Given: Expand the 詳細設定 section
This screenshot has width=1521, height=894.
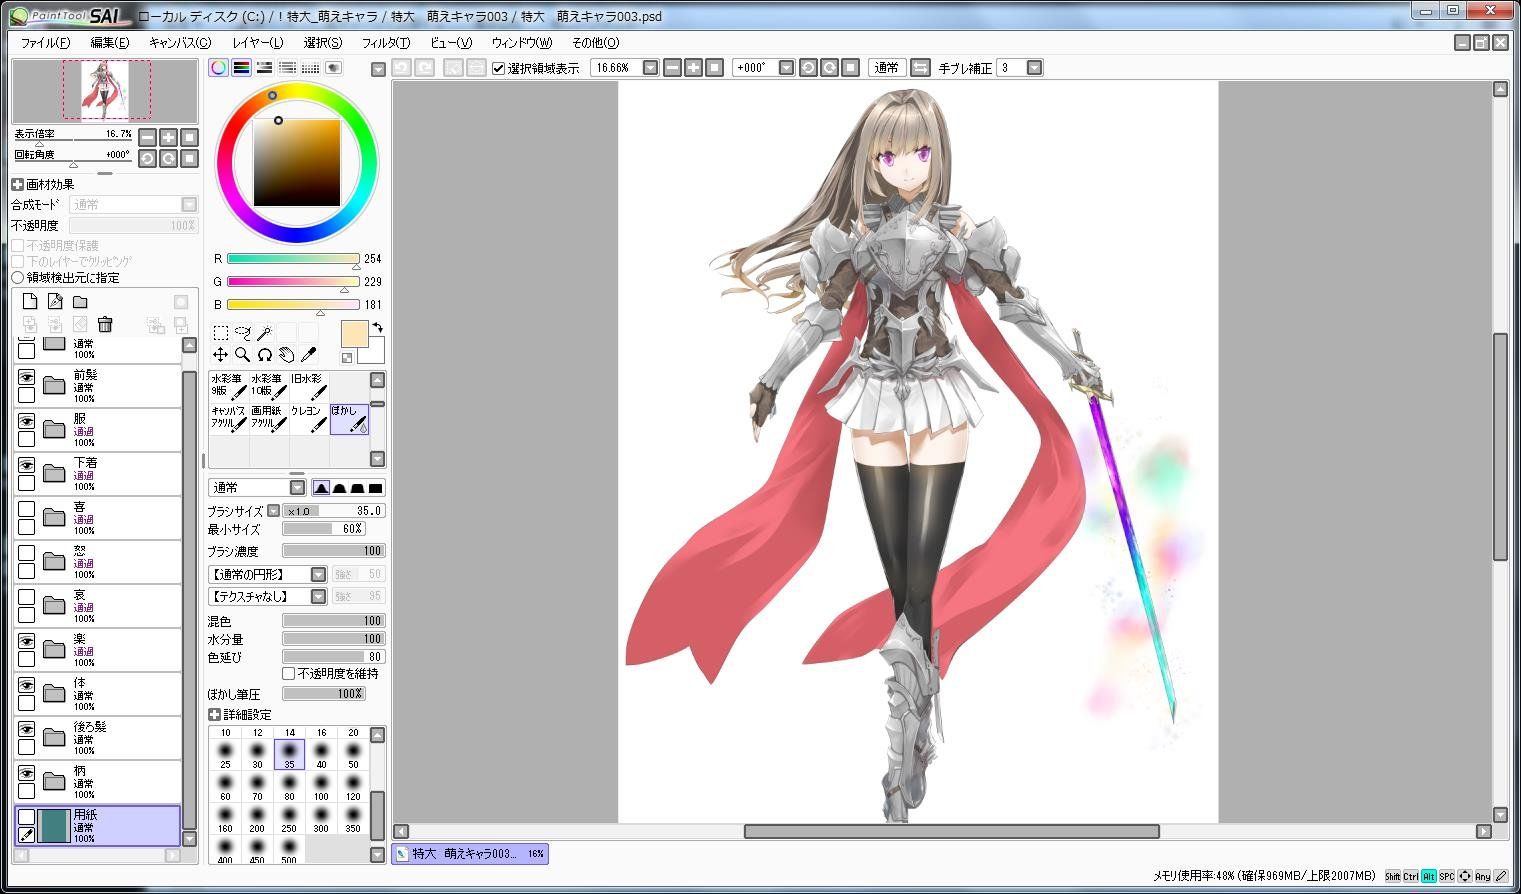Looking at the screenshot, I should [214, 714].
